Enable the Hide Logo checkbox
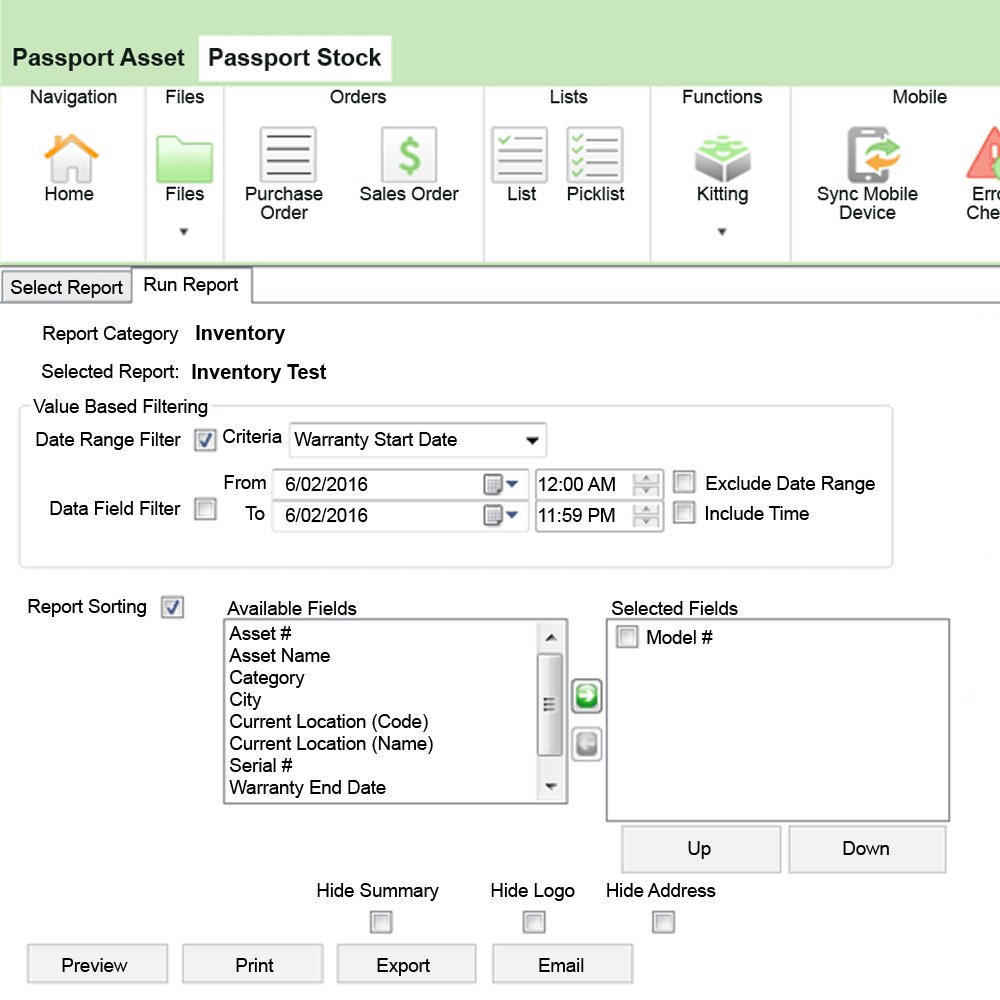The height and width of the screenshot is (1000, 1000). pos(534,922)
